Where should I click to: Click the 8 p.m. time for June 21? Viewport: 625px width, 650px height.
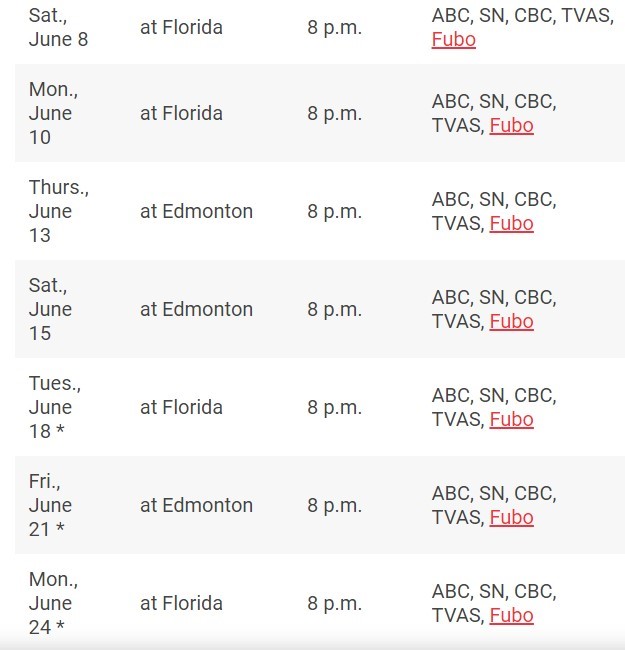[x=334, y=505]
